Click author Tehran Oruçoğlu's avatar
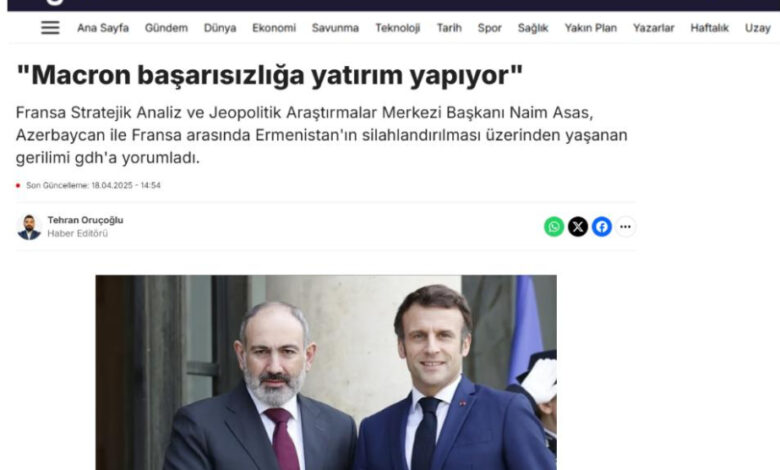 point(29,227)
